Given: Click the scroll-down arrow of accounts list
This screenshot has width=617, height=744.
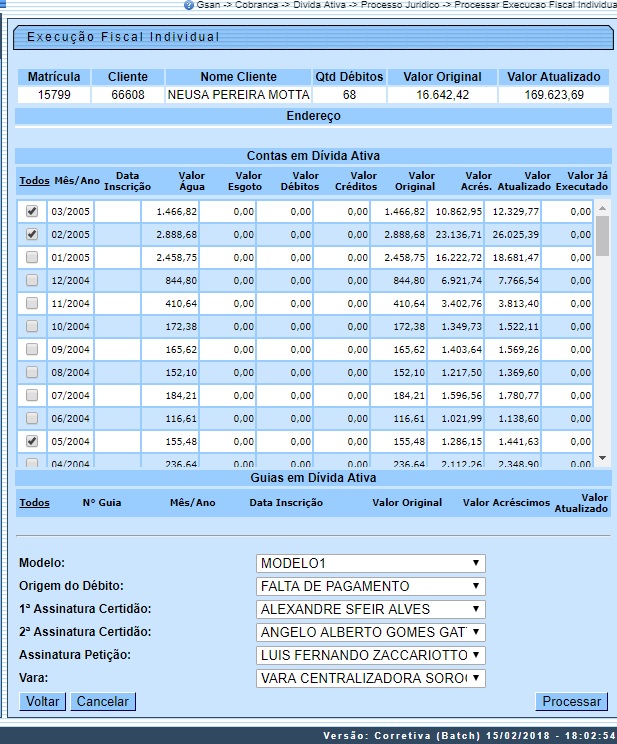Looking at the screenshot, I should tap(602, 458).
